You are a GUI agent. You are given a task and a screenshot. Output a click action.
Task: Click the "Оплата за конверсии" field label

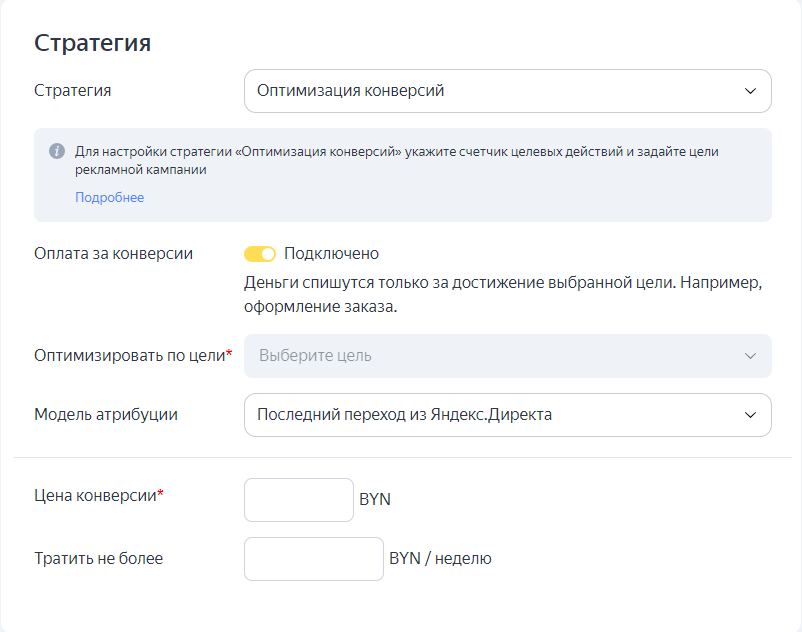click(114, 254)
